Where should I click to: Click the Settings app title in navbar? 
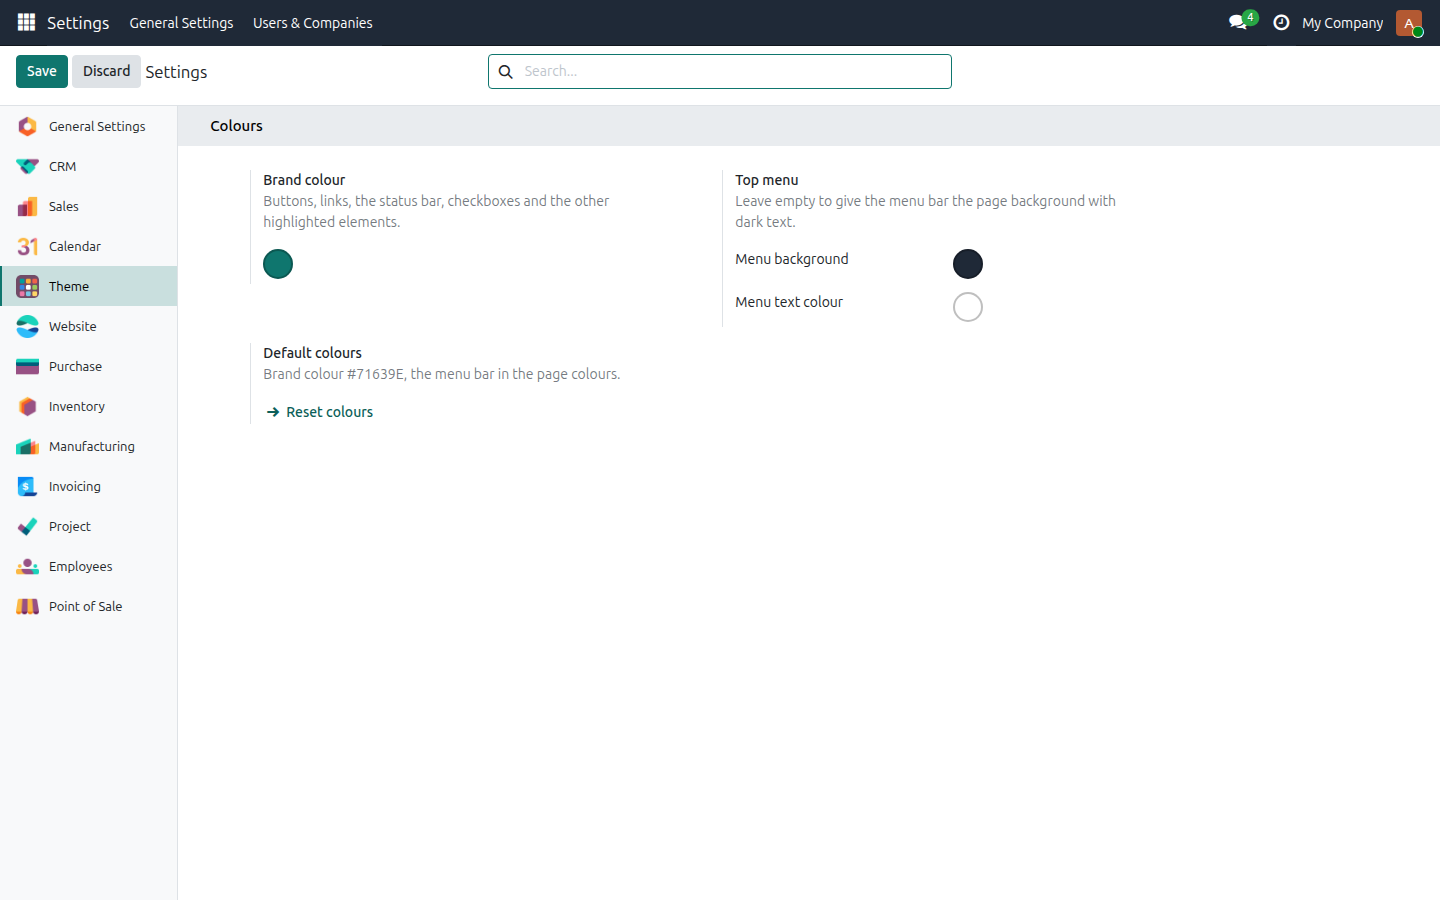click(x=78, y=23)
